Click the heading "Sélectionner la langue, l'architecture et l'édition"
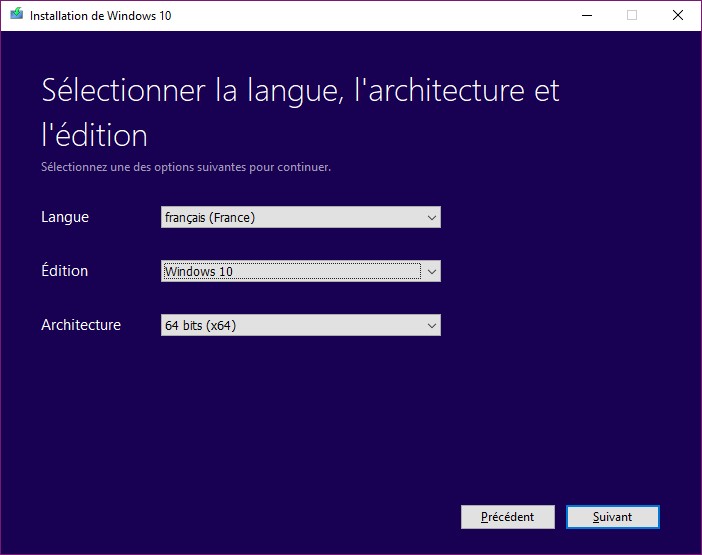Image resolution: width=702 pixels, height=555 pixels. (x=300, y=112)
